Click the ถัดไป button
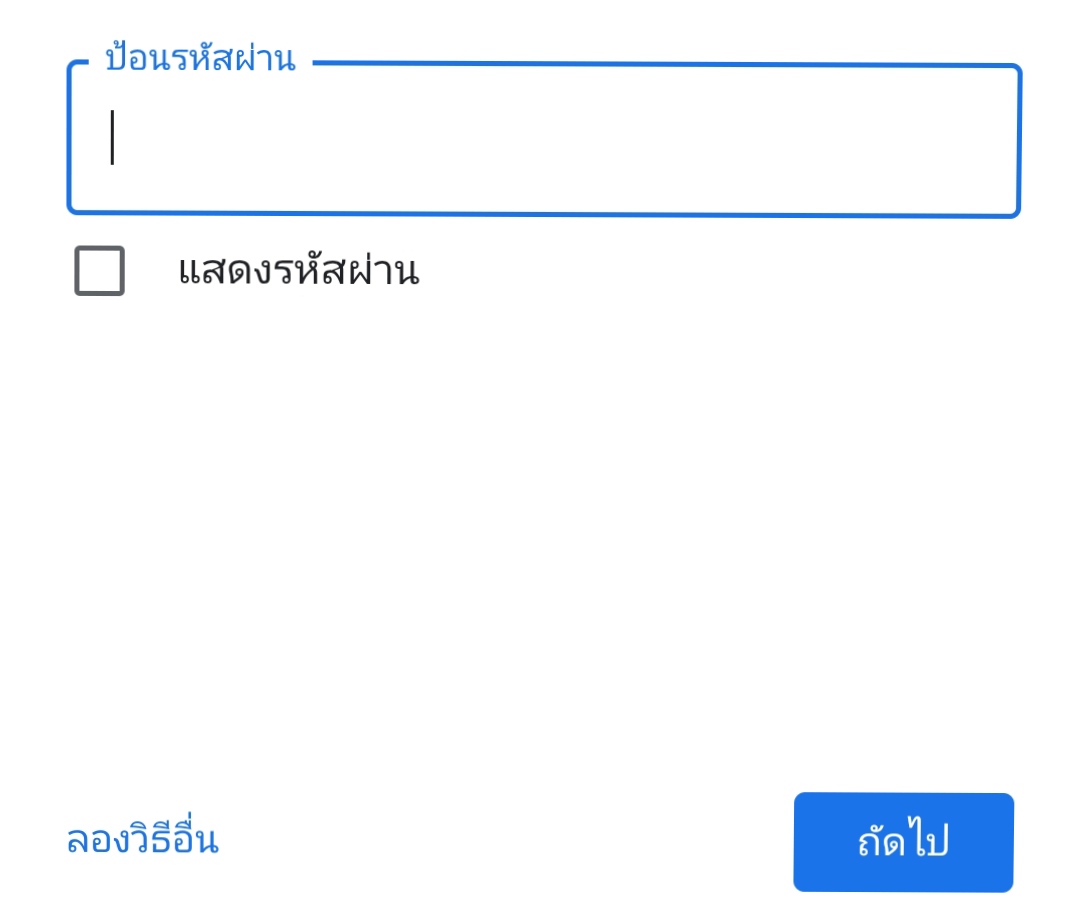Image resolution: width=1074 pixels, height=912 pixels. tap(903, 842)
